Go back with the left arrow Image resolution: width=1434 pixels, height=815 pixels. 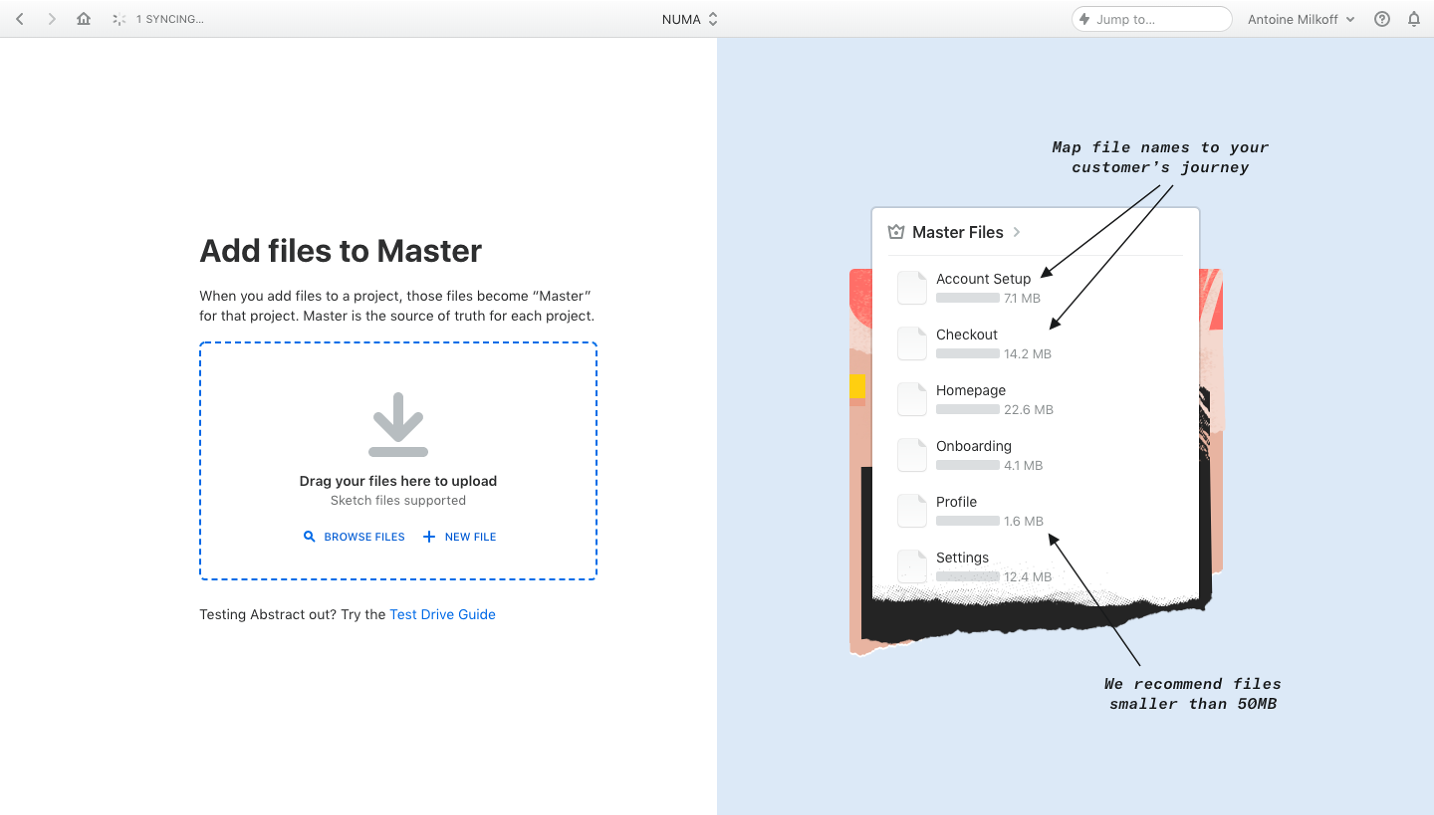20,19
